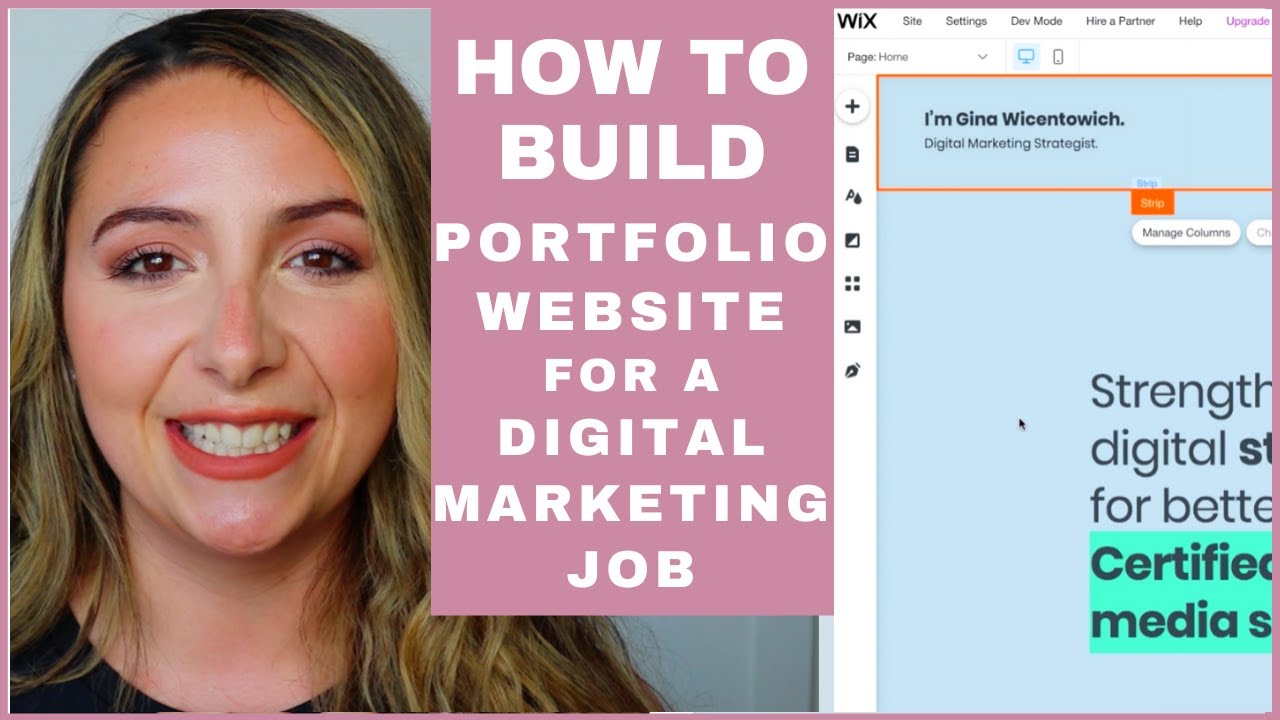Screen dimensions: 1280x720
Task: Open the Settings menu
Action: coord(966,21)
